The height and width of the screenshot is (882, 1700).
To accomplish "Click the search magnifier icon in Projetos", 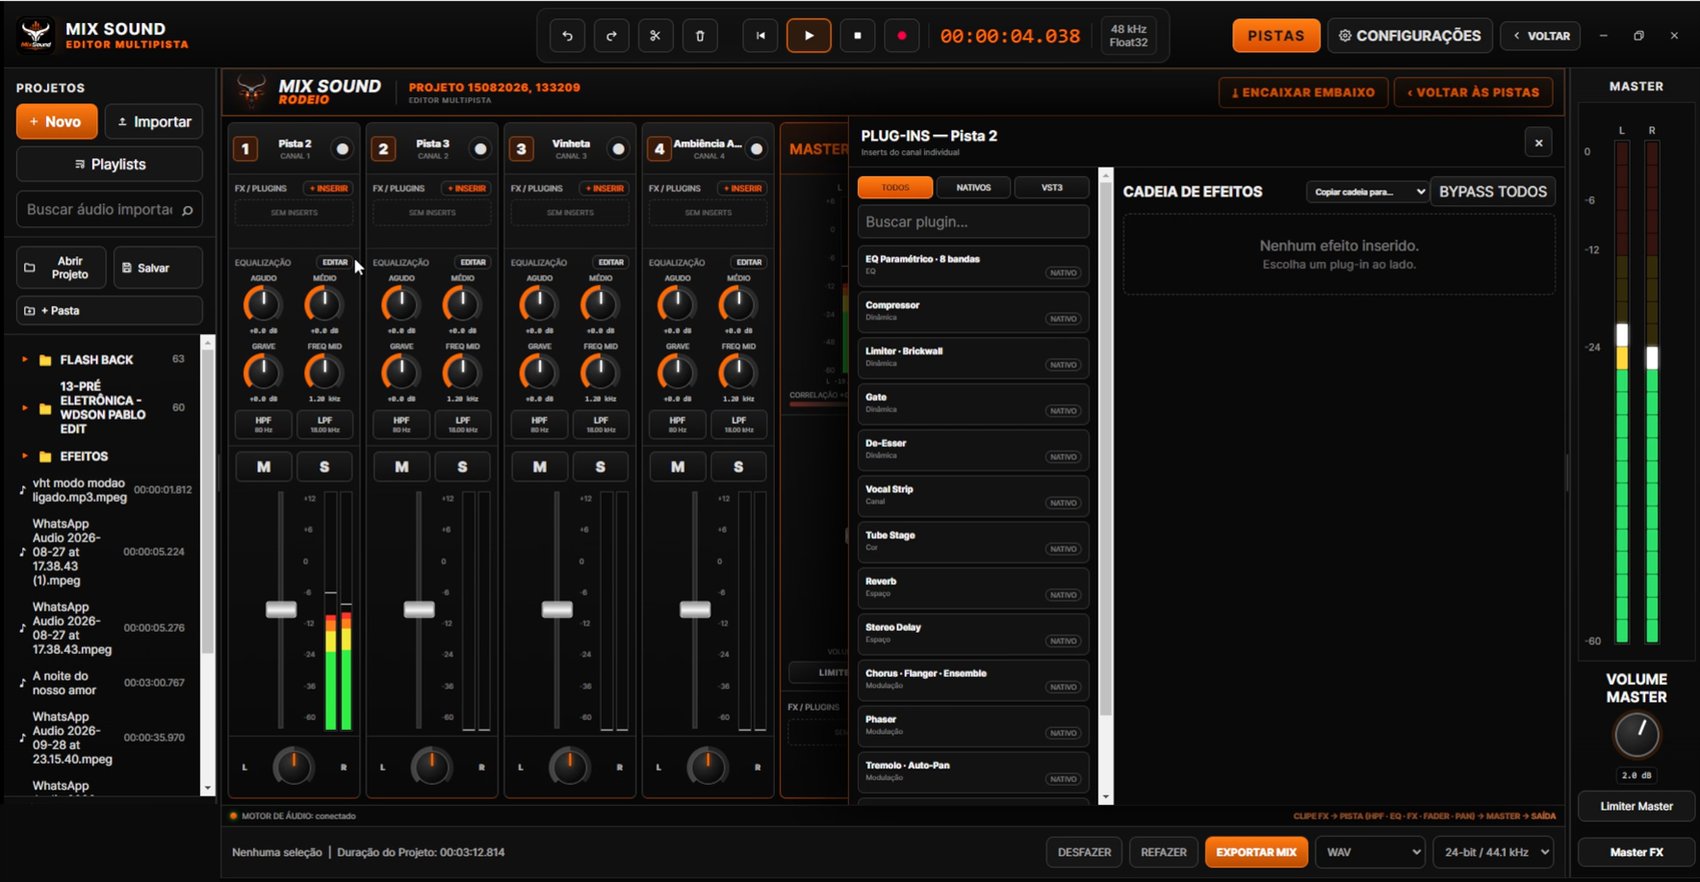I will [x=187, y=210].
